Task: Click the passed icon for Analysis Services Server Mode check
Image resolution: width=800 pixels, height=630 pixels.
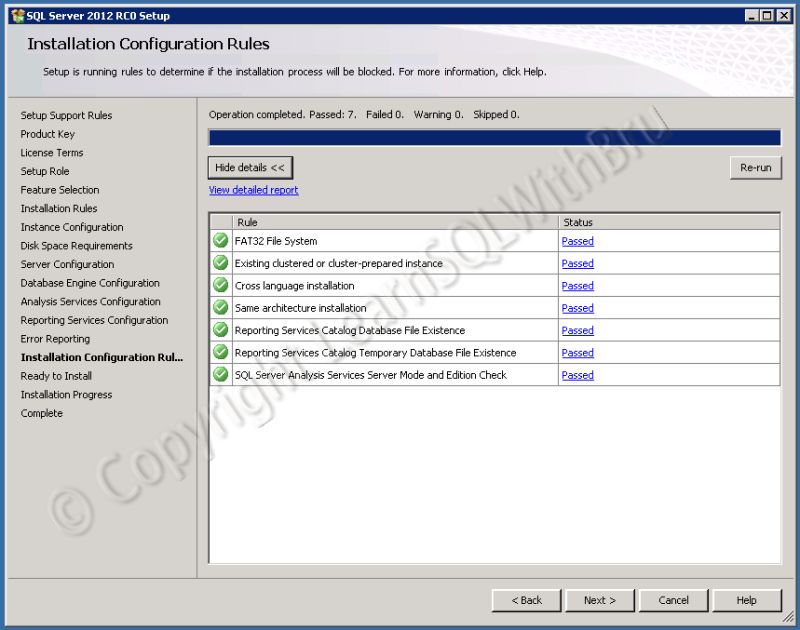Action: pos(220,375)
